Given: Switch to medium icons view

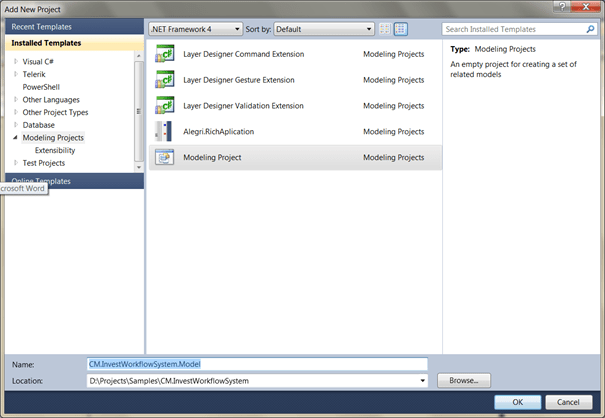Looking at the screenshot, I should 400,30.
